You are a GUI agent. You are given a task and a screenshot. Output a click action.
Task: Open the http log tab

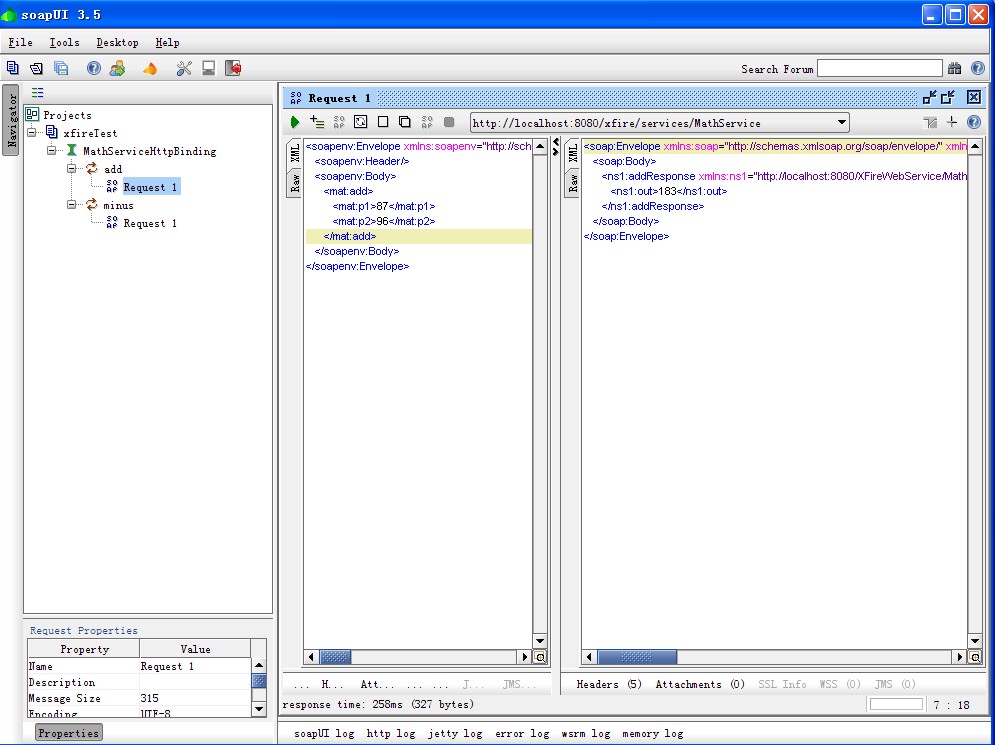pyautogui.click(x=390, y=733)
